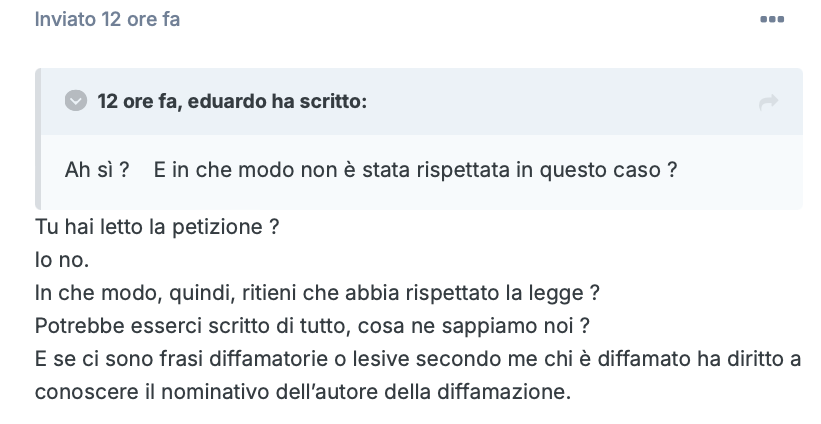
Task: Open the 'Inviato 12 ore fa' timestamp link
Action: pos(107,19)
